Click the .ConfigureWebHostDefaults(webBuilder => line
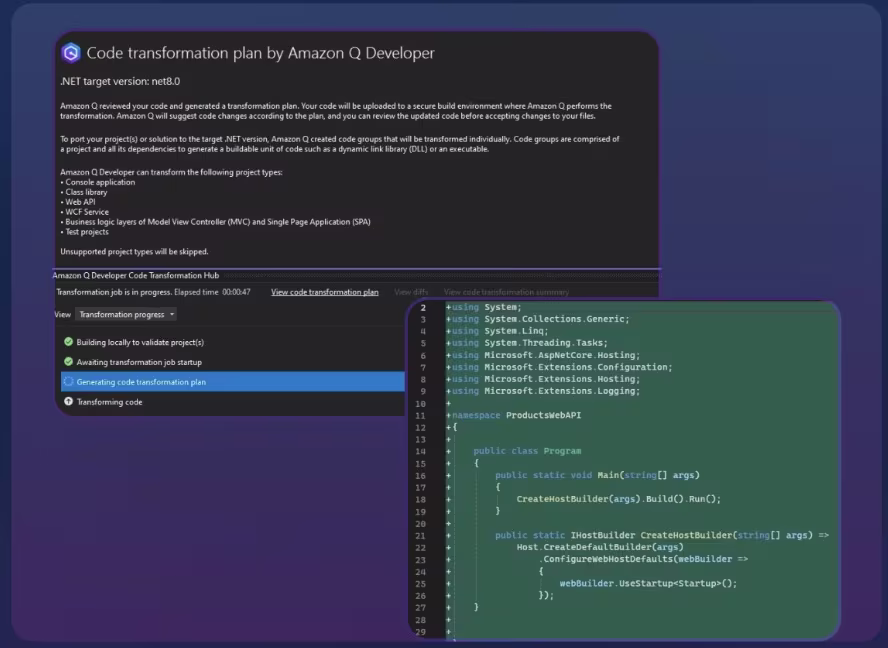This screenshot has height=648, width=888. pos(643,559)
